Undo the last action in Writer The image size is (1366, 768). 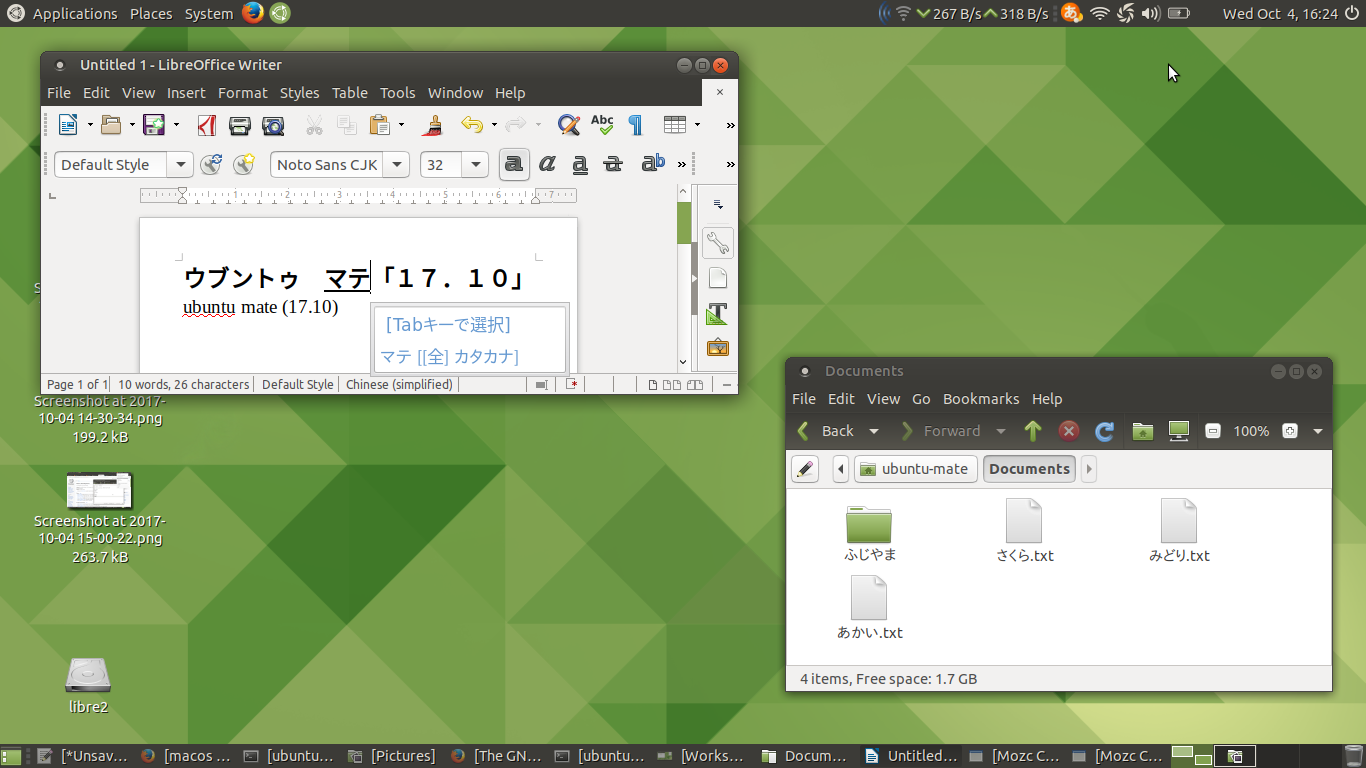click(472, 125)
